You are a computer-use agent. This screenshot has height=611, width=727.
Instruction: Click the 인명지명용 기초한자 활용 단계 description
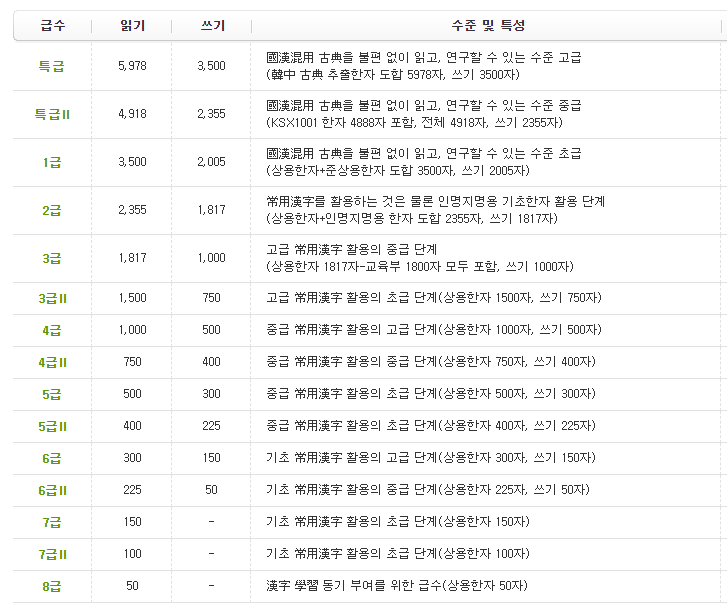tap(435, 202)
